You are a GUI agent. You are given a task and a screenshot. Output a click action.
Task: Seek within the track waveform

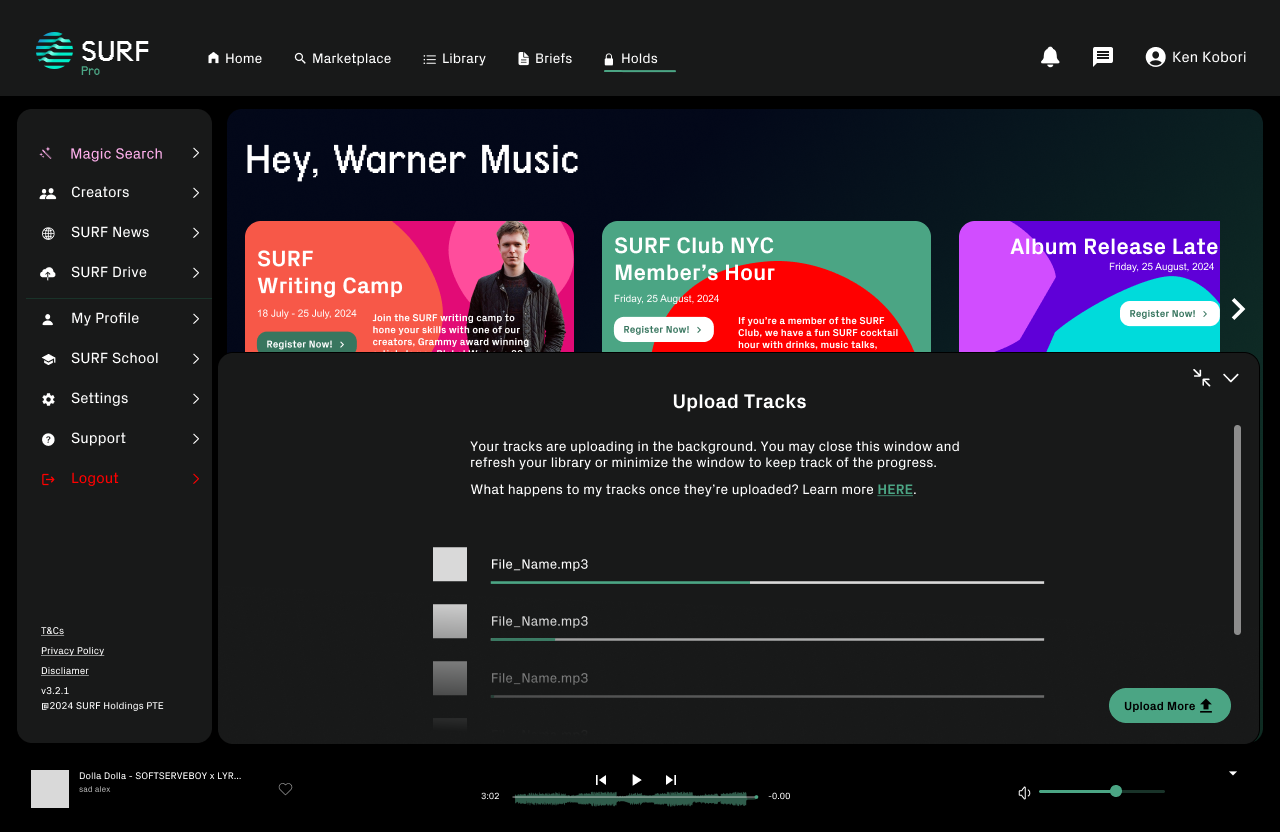[635, 797]
